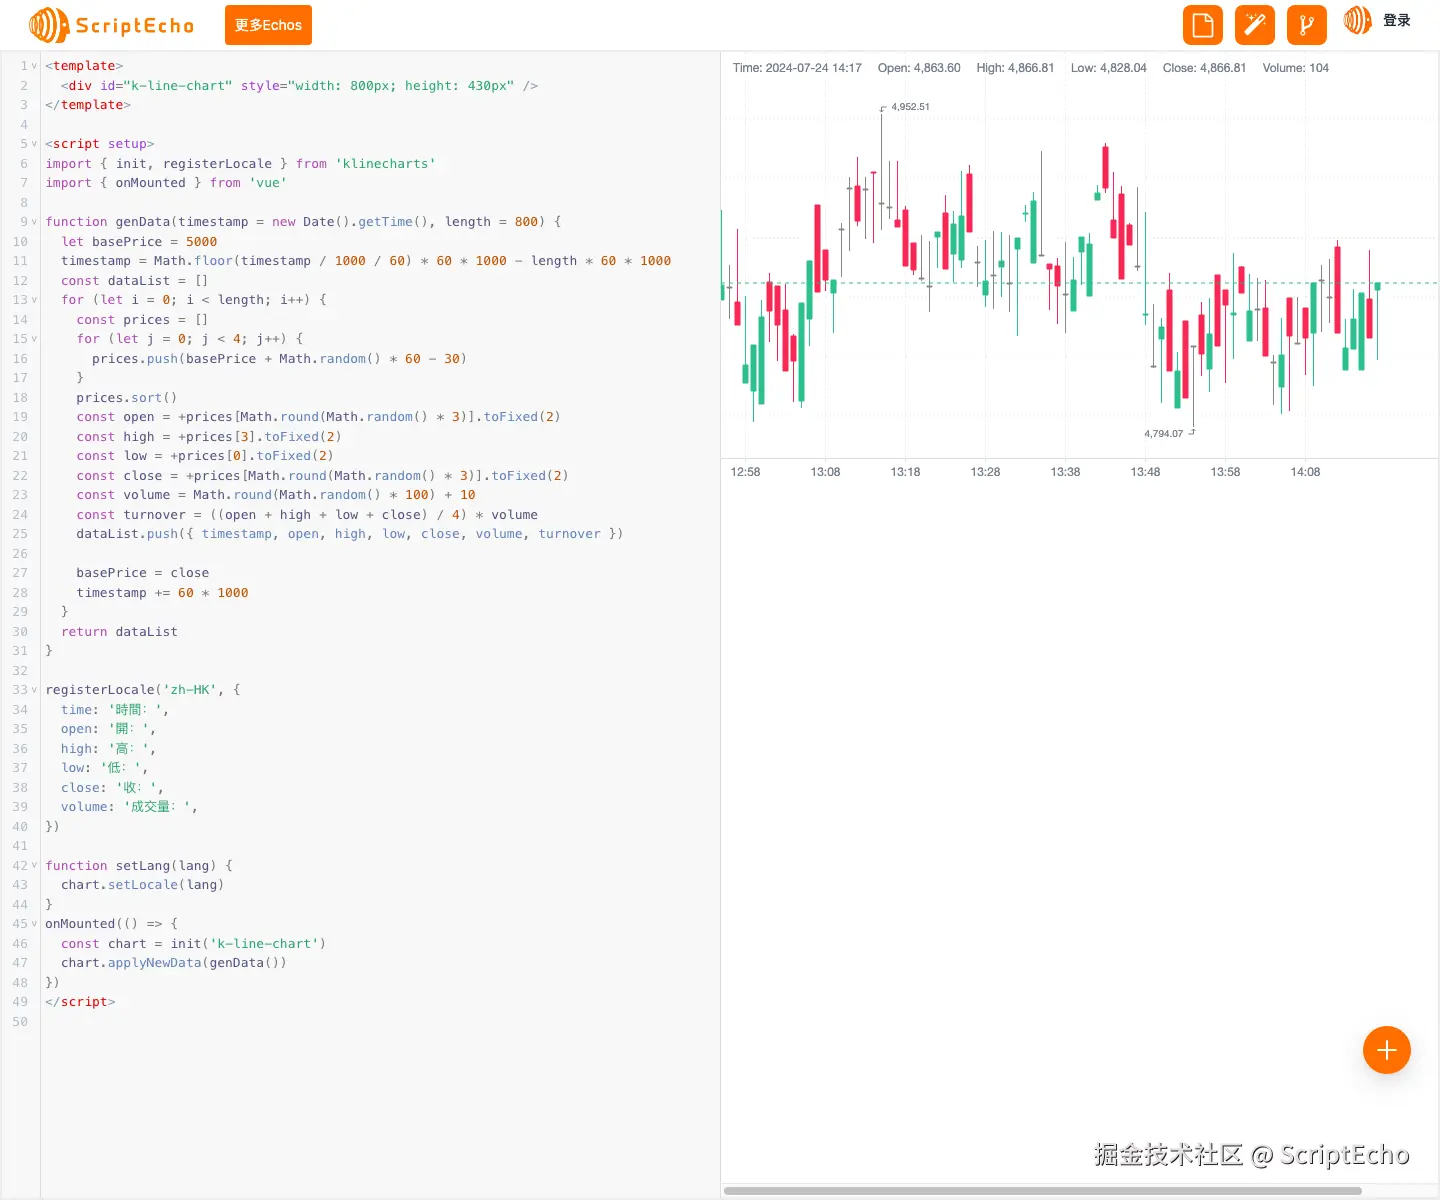Collapse the template block fold arrow at line 1

point(35,66)
